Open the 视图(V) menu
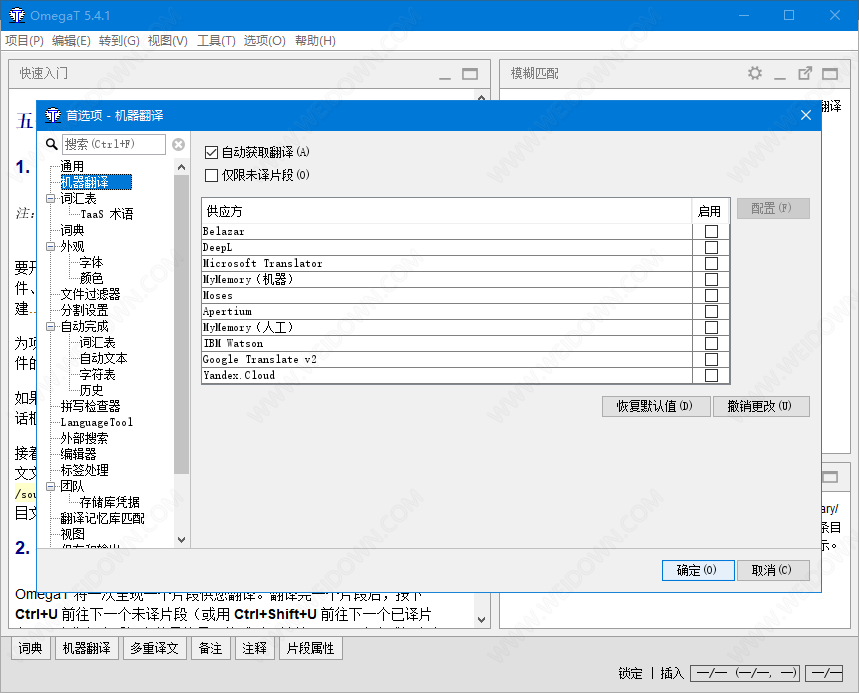The height and width of the screenshot is (693, 859). pos(168,41)
